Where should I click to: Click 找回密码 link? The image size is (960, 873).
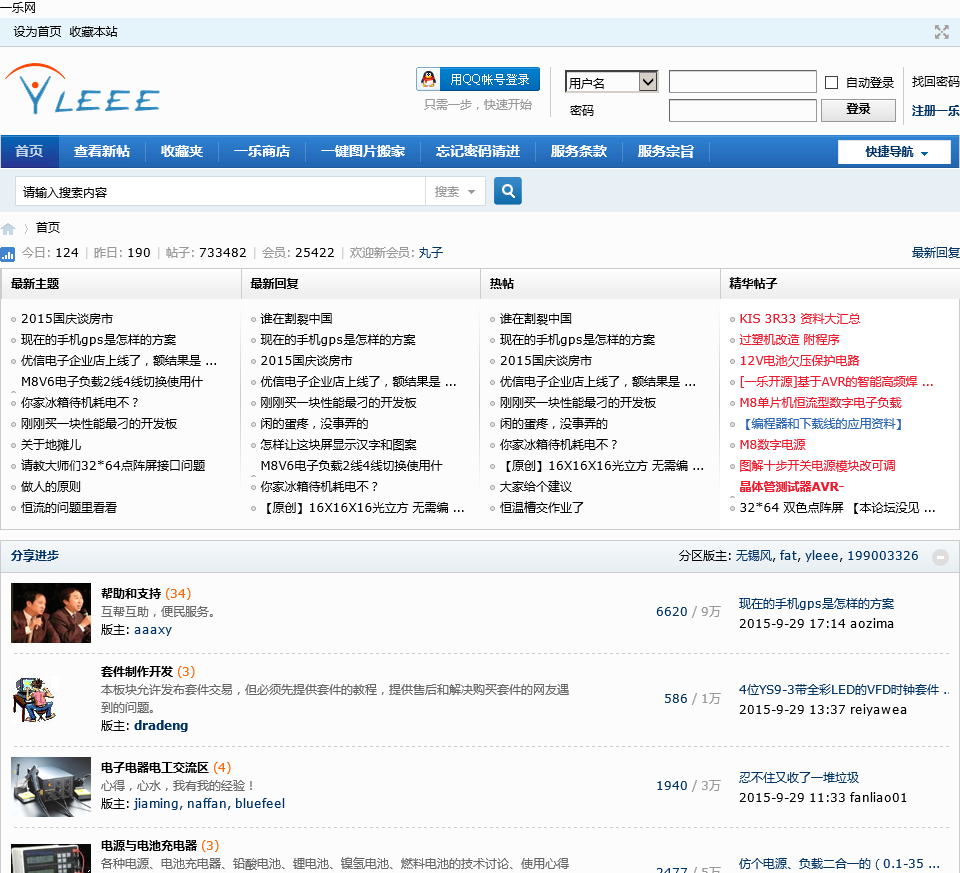click(936, 81)
